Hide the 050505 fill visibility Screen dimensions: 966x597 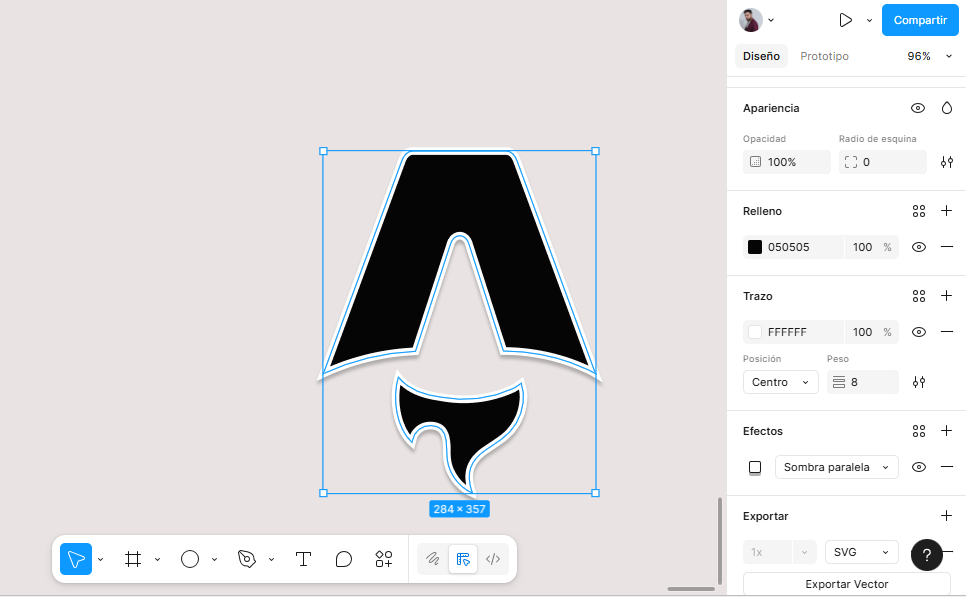[x=918, y=247]
